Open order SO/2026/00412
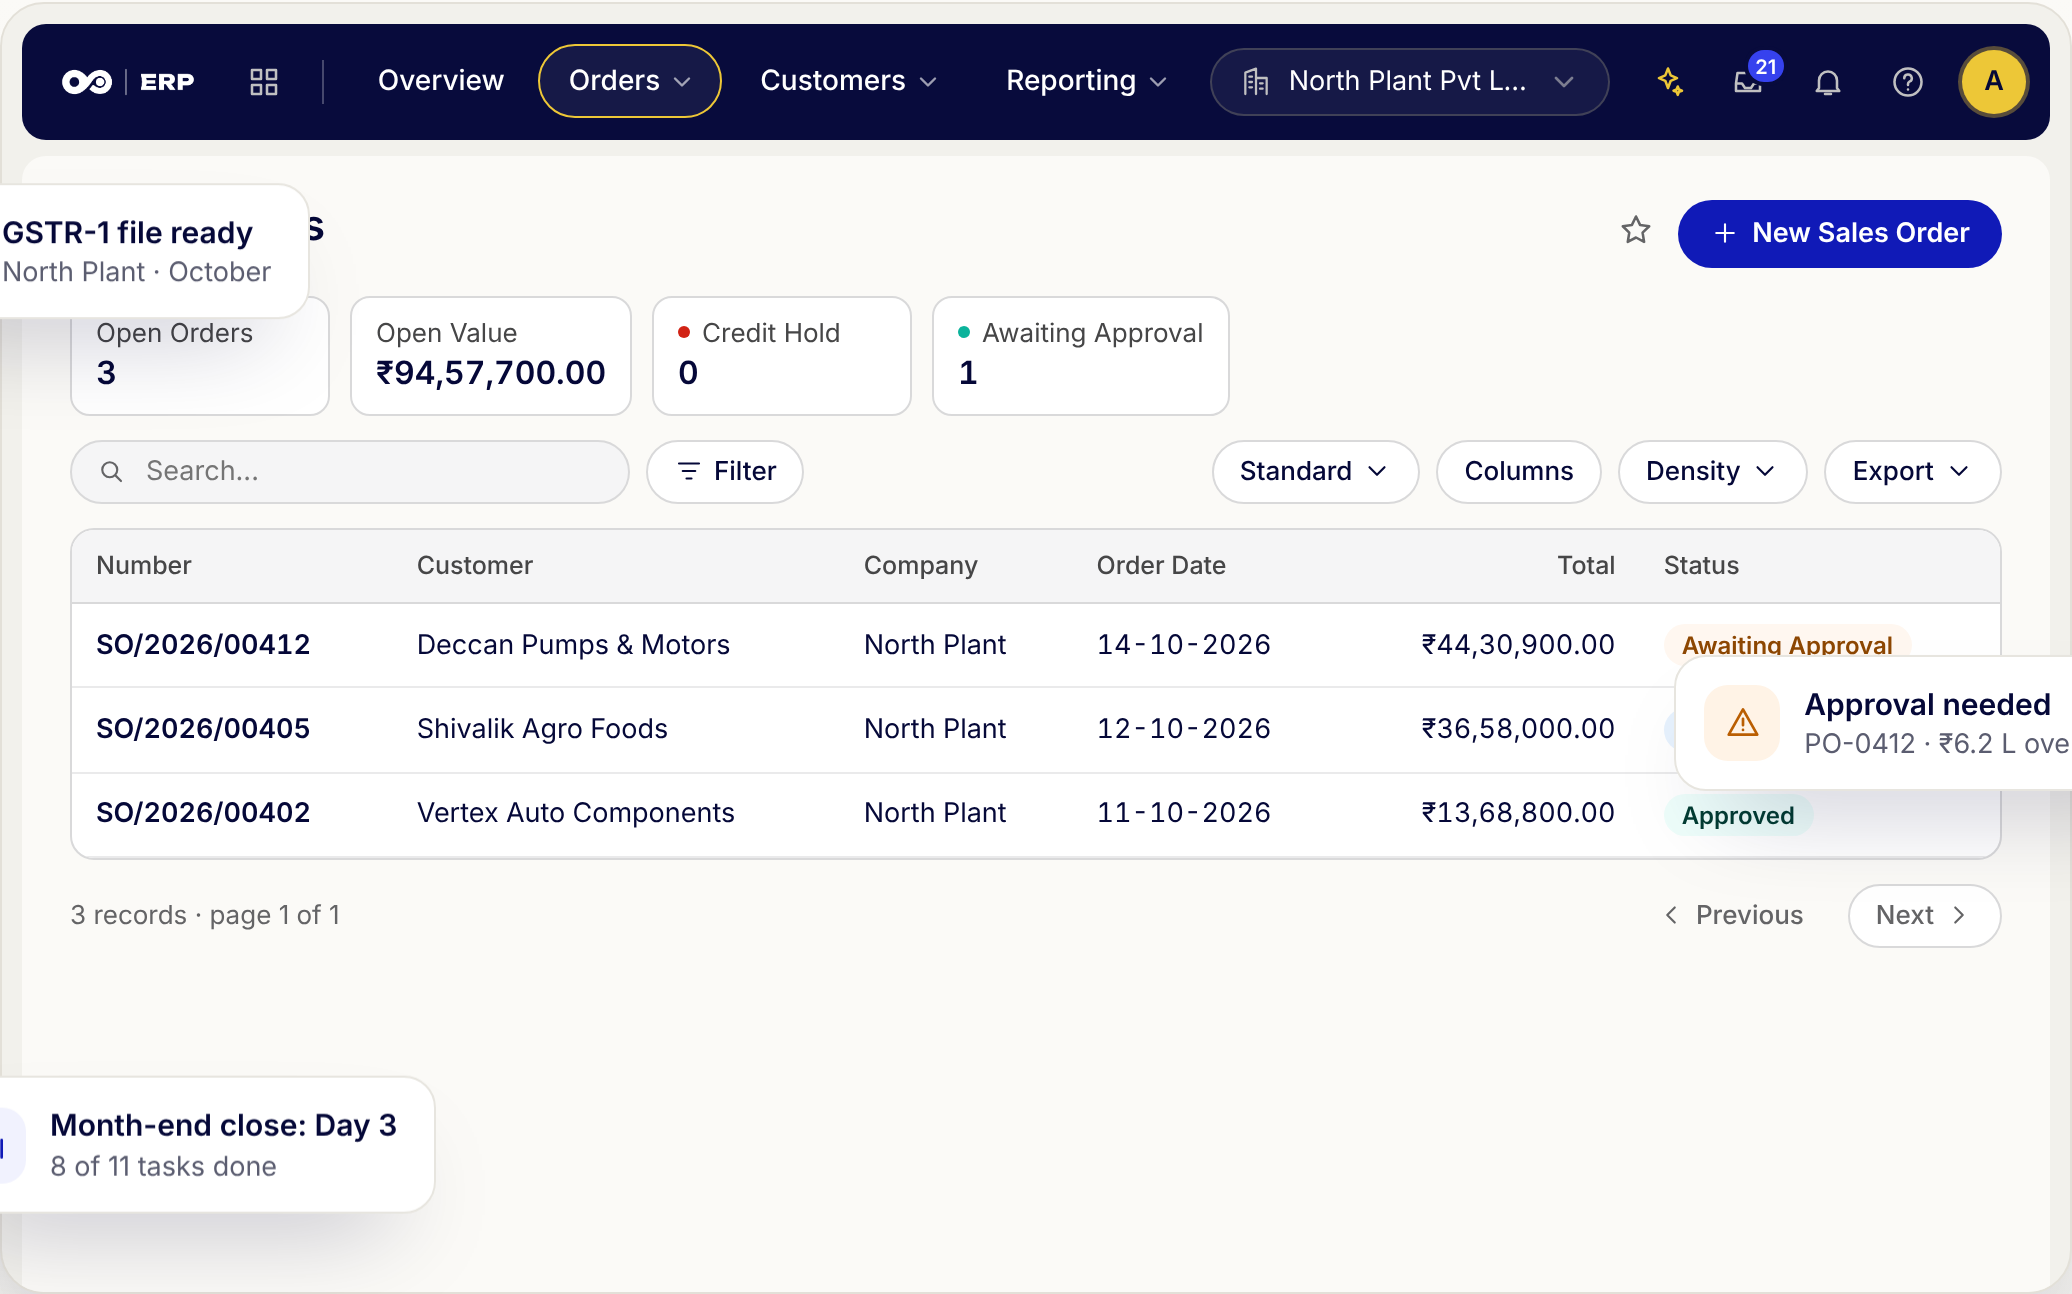Screen dimensions: 2072x1294 tap(203, 645)
